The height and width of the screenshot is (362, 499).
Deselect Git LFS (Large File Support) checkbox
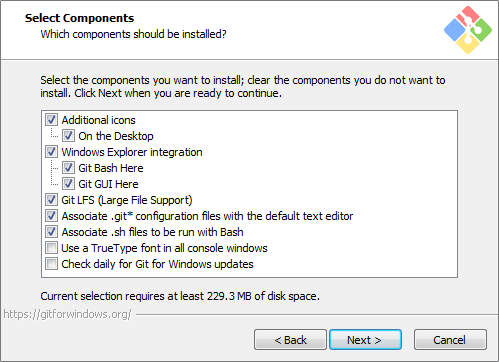coord(52,200)
